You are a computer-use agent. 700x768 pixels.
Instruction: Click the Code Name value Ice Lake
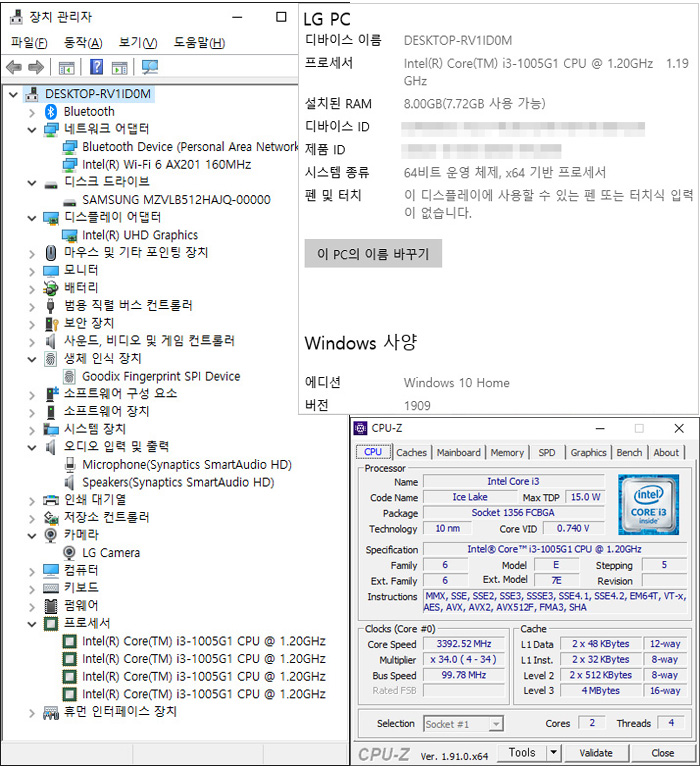click(470, 497)
